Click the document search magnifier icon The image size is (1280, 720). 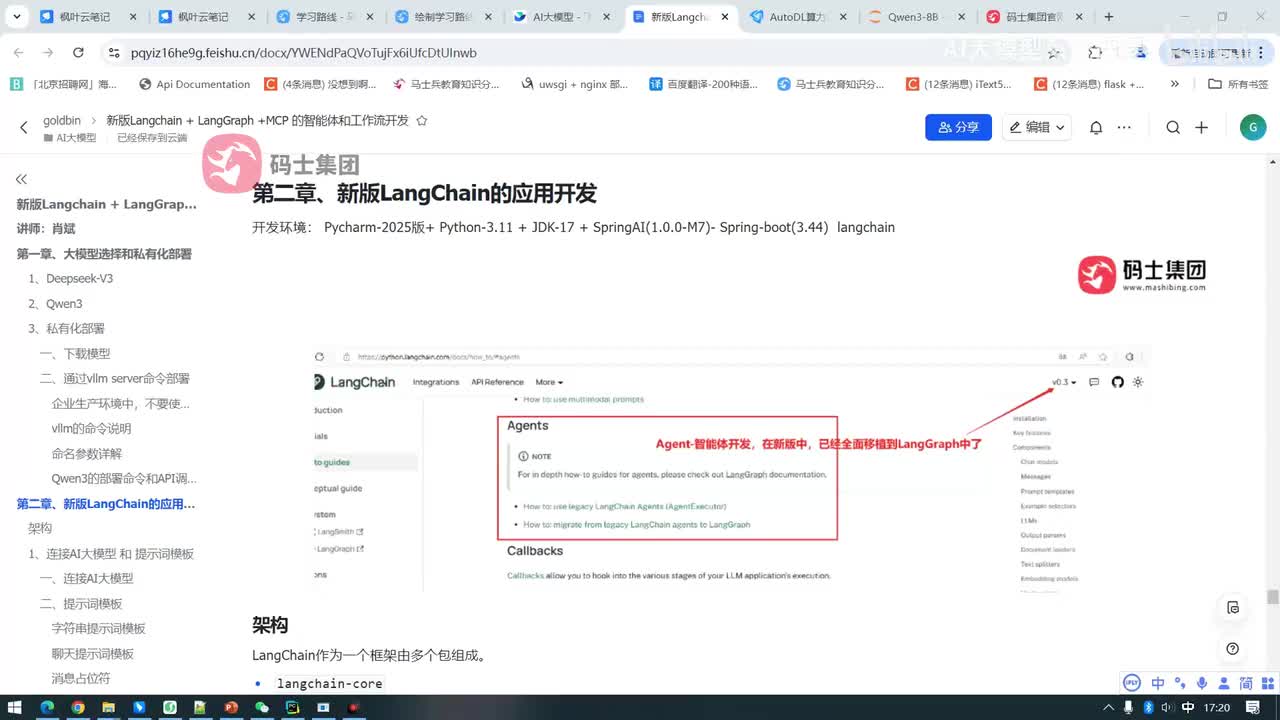pyautogui.click(x=1173, y=127)
